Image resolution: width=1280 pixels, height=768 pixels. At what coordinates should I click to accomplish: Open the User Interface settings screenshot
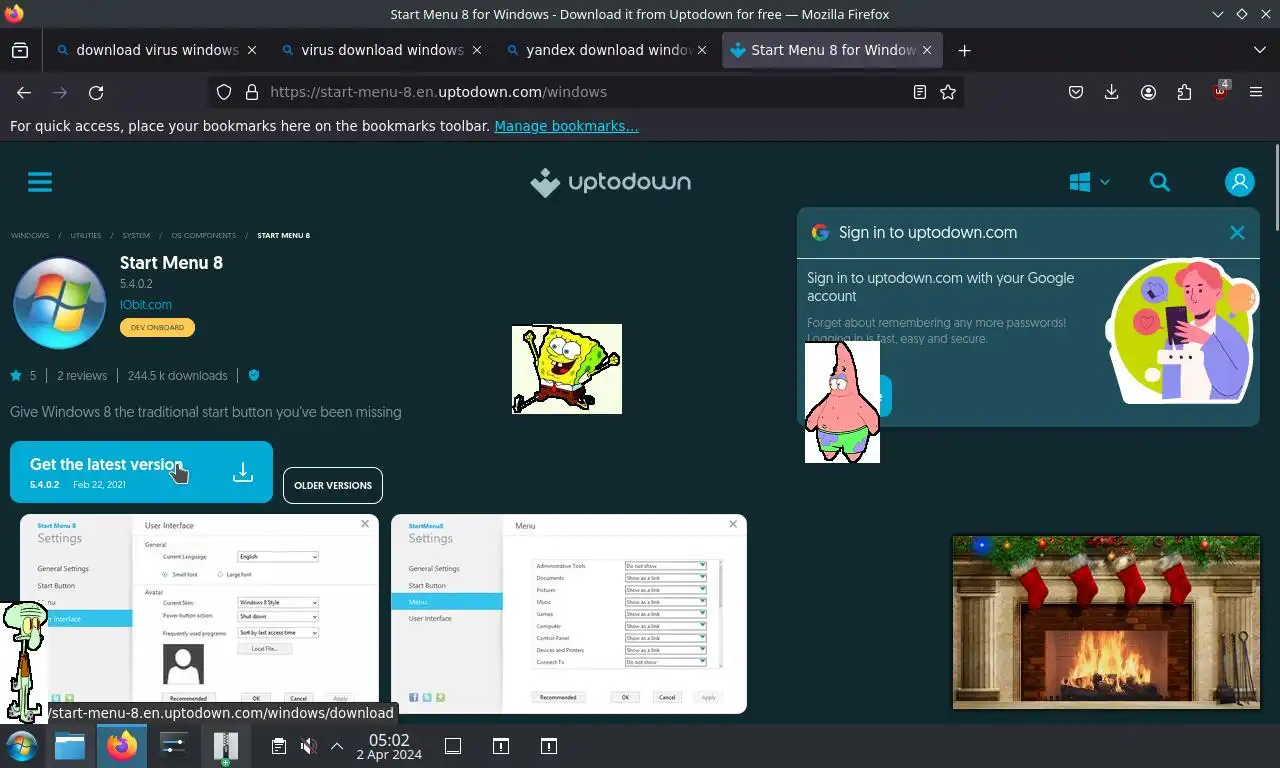pos(200,614)
